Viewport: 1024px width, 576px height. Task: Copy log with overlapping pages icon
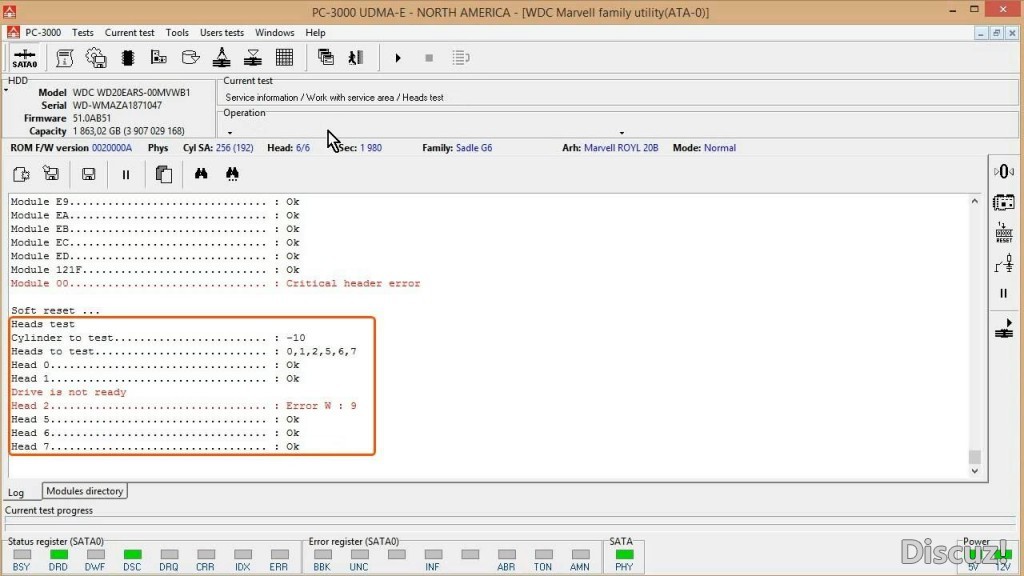(x=163, y=174)
